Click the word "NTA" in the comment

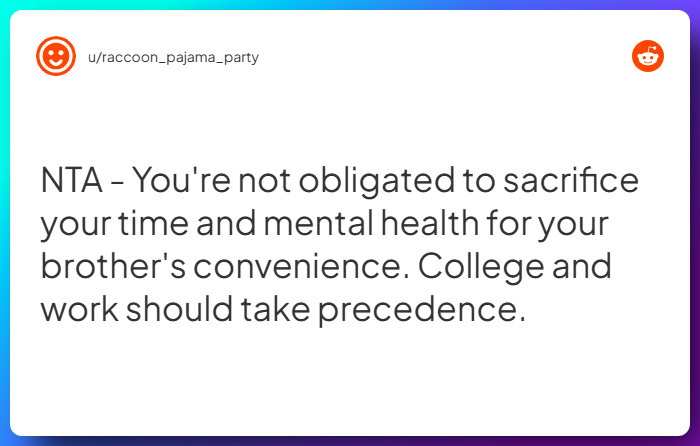coord(72,183)
